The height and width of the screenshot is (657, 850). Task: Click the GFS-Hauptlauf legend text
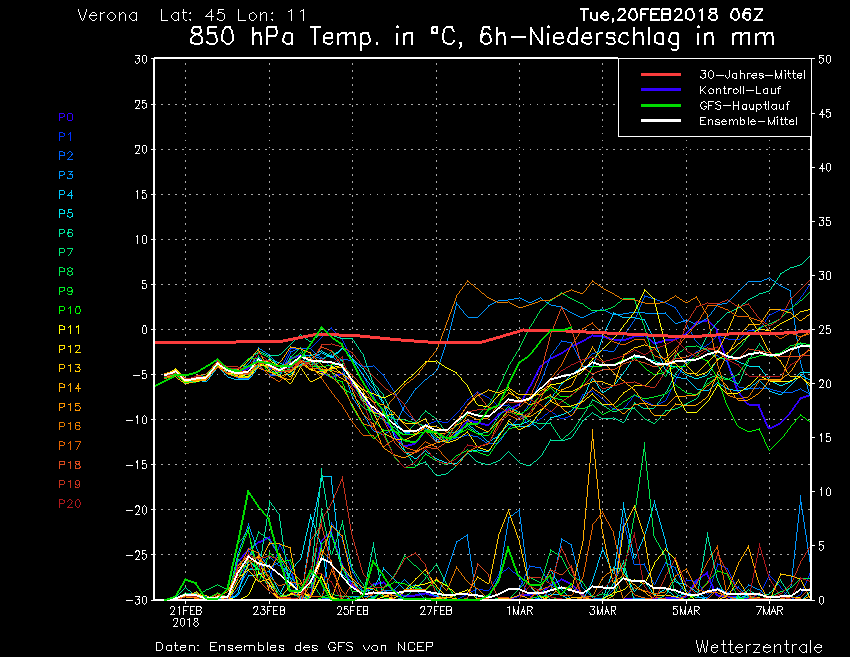pos(744,106)
